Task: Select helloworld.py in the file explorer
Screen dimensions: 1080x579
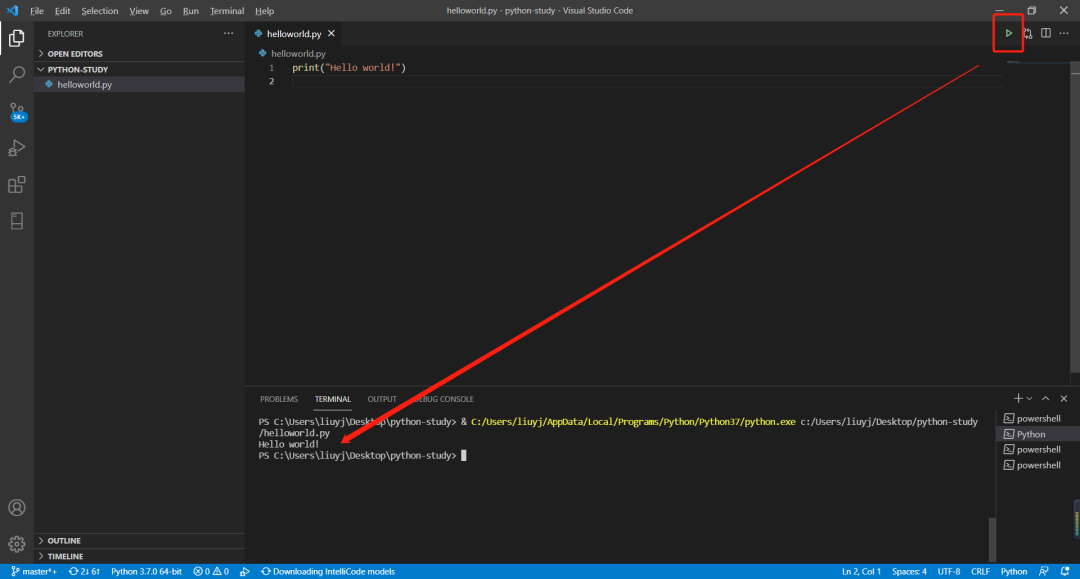Action: point(139,84)
